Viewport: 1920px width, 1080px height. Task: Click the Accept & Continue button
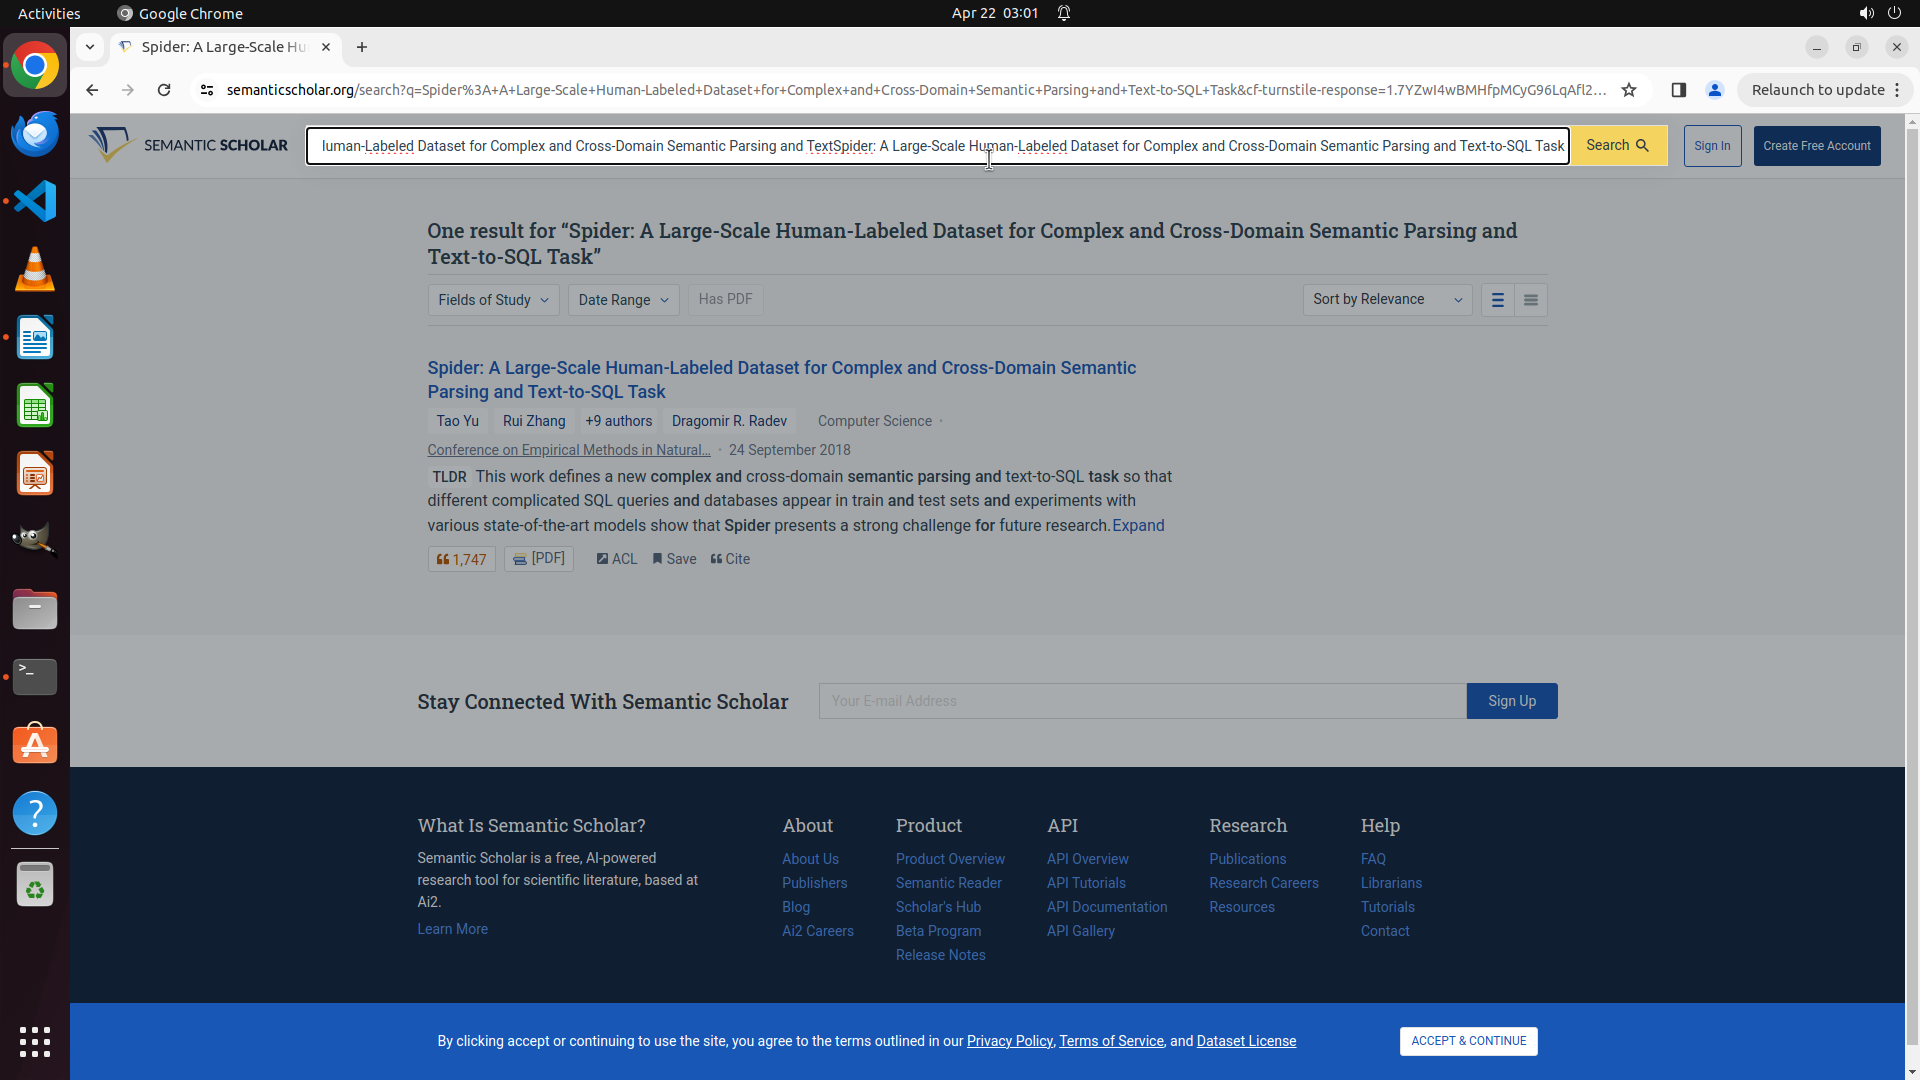(x=1468, y=1041)
